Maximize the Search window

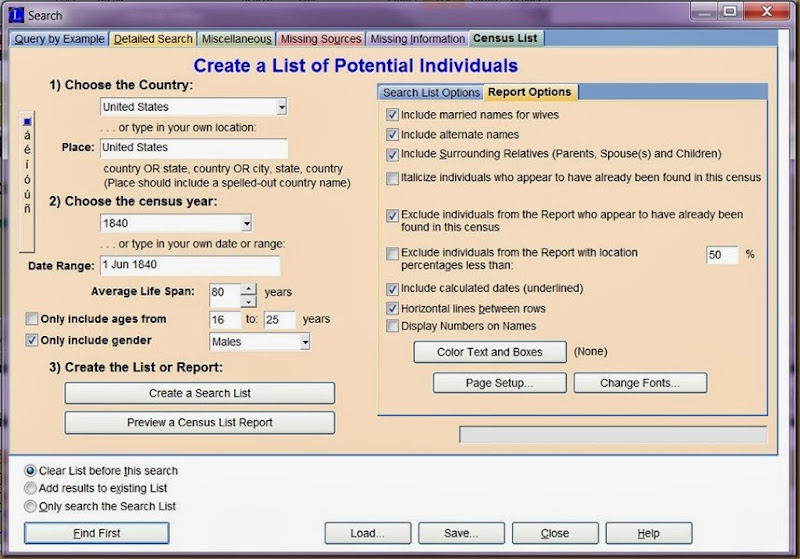tap(730, 11)
